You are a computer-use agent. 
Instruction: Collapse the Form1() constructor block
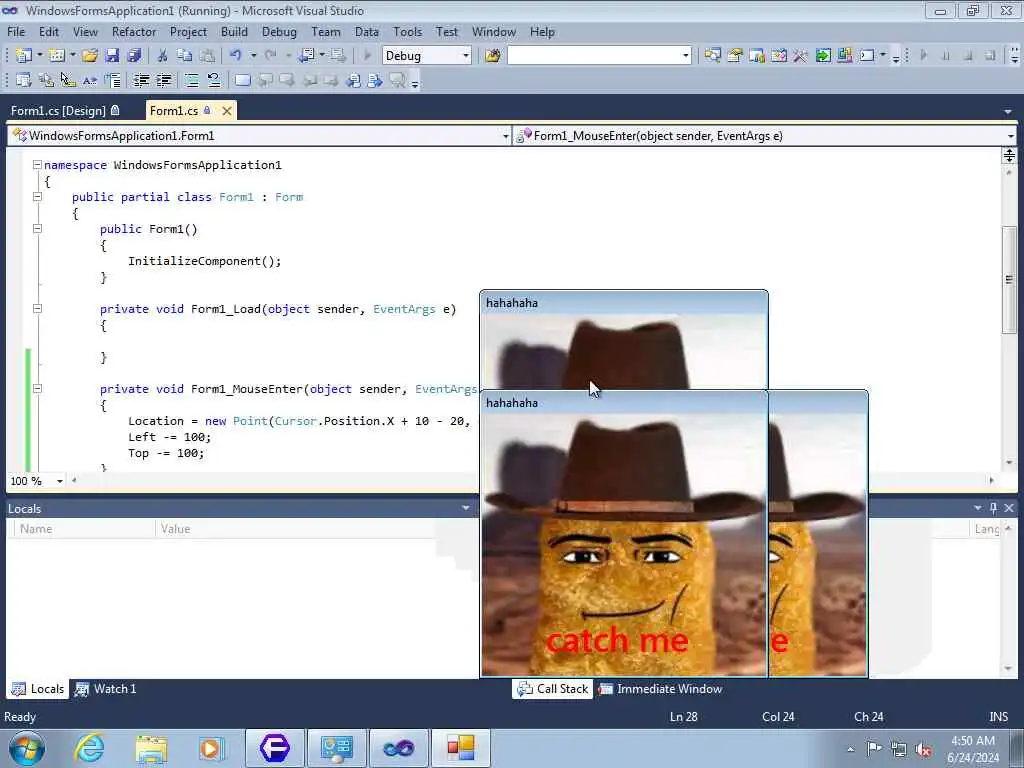[x=37, y=229]
